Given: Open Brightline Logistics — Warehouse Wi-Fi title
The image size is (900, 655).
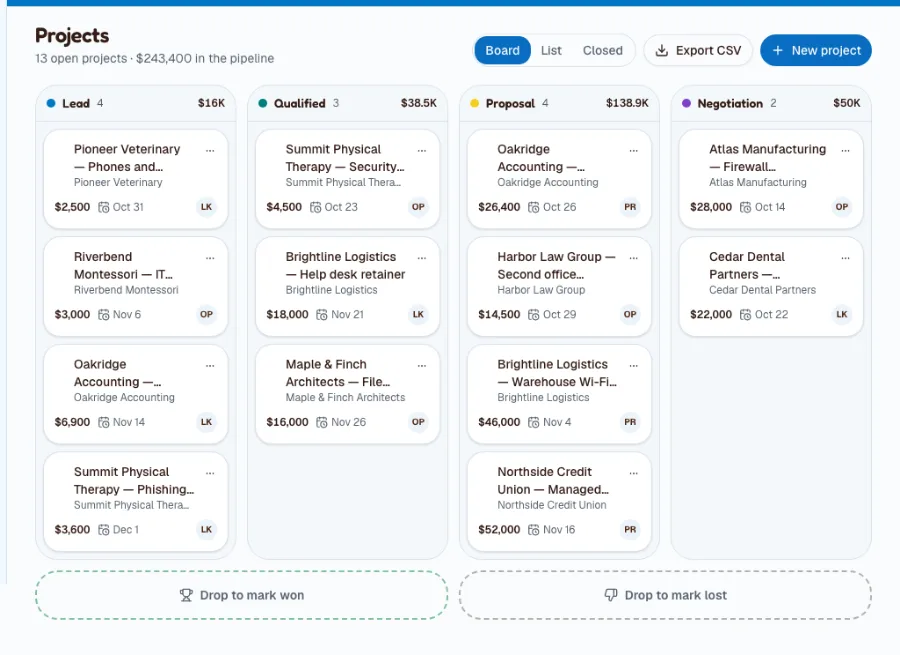Looking at the screenshot, I should pyautogui.click(x=557, y=373).
